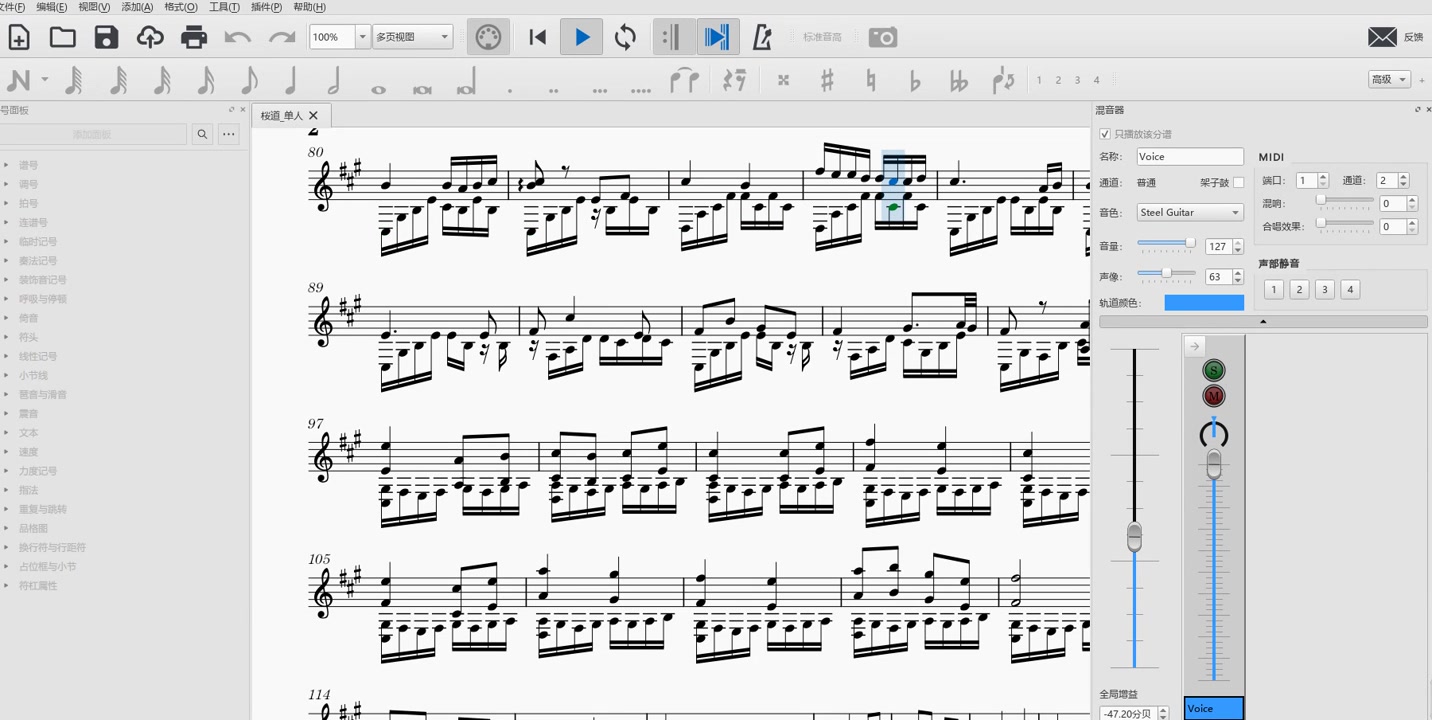Select voice 1 in note toolbar
The height and width of the screenshot is (720, 1432).
coord(1039,80)
